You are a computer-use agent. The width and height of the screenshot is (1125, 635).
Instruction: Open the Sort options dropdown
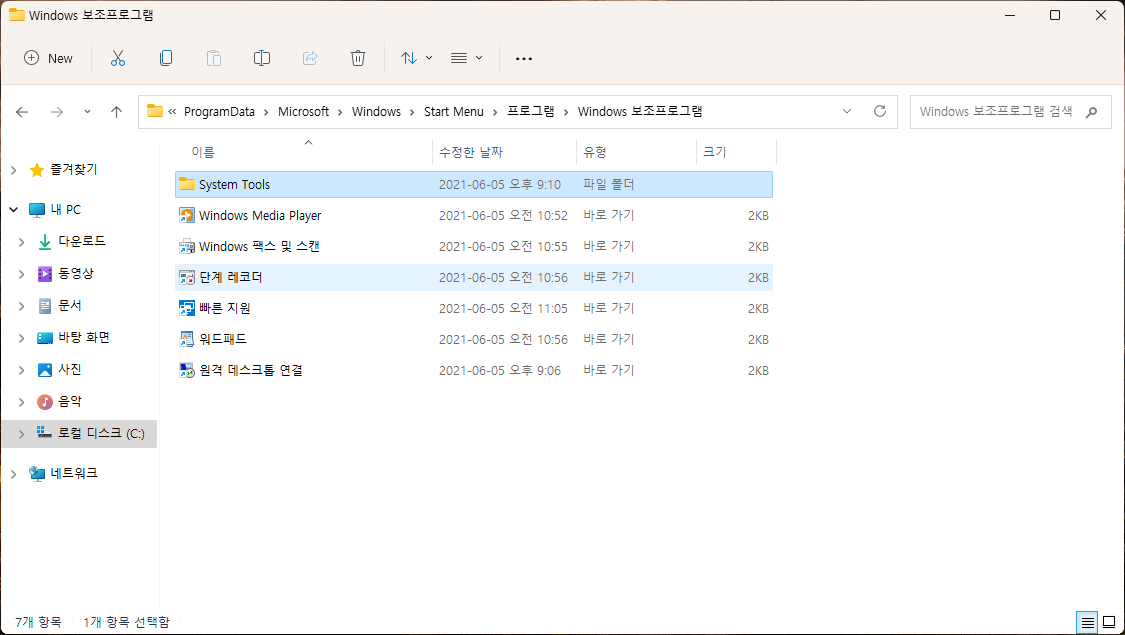point(416,58)
